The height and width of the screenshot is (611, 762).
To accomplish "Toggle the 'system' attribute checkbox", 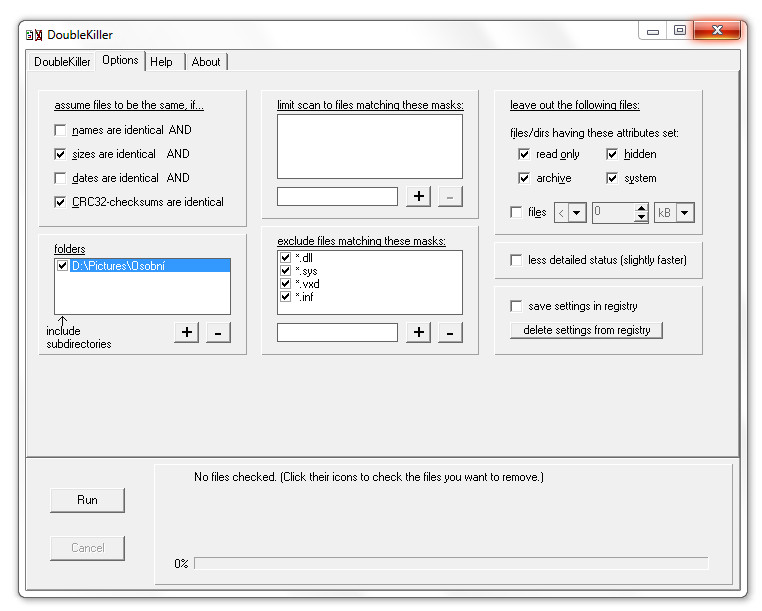I will (x=612, y=178).
